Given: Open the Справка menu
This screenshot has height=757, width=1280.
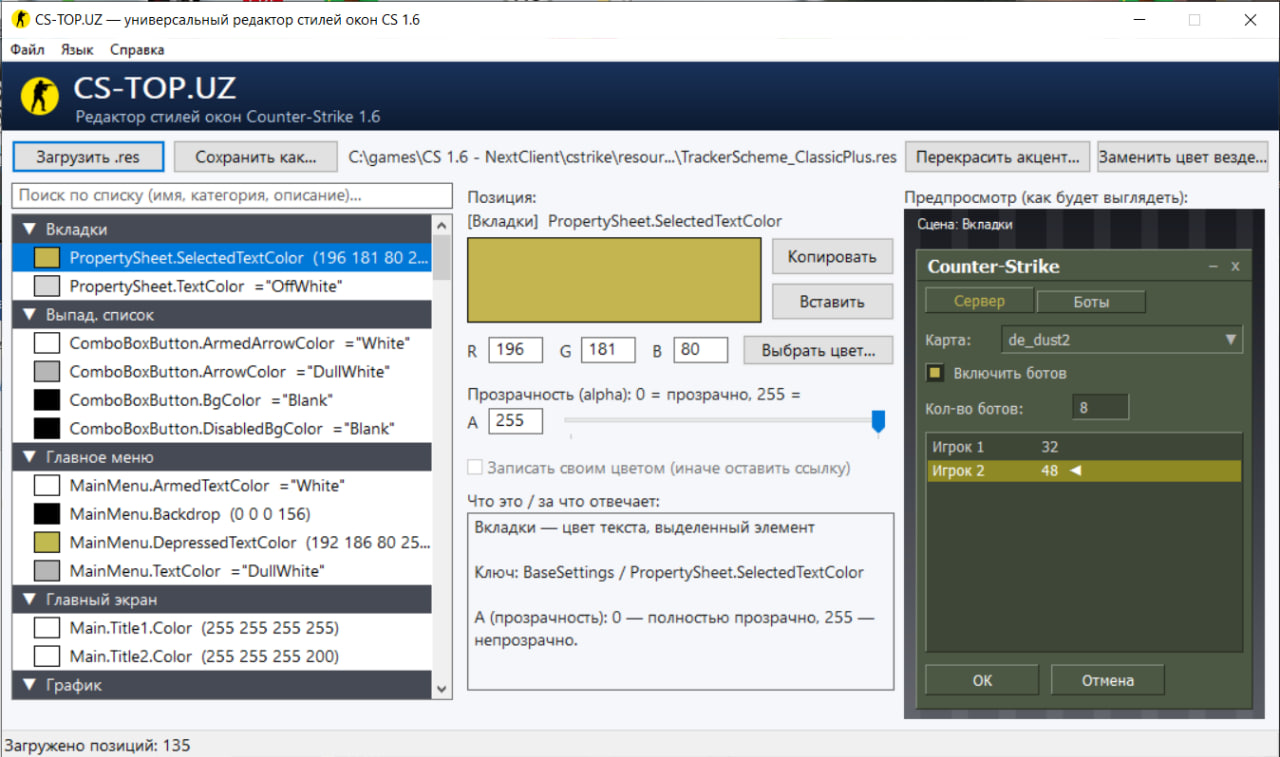Looking at the screenshot, I should point(137,49).
